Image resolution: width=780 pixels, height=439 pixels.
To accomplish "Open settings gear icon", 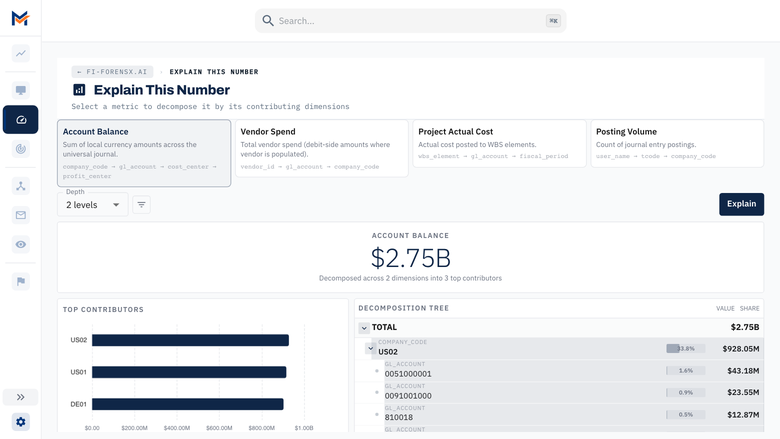I will pyautogui.click(x=20, y=422).
